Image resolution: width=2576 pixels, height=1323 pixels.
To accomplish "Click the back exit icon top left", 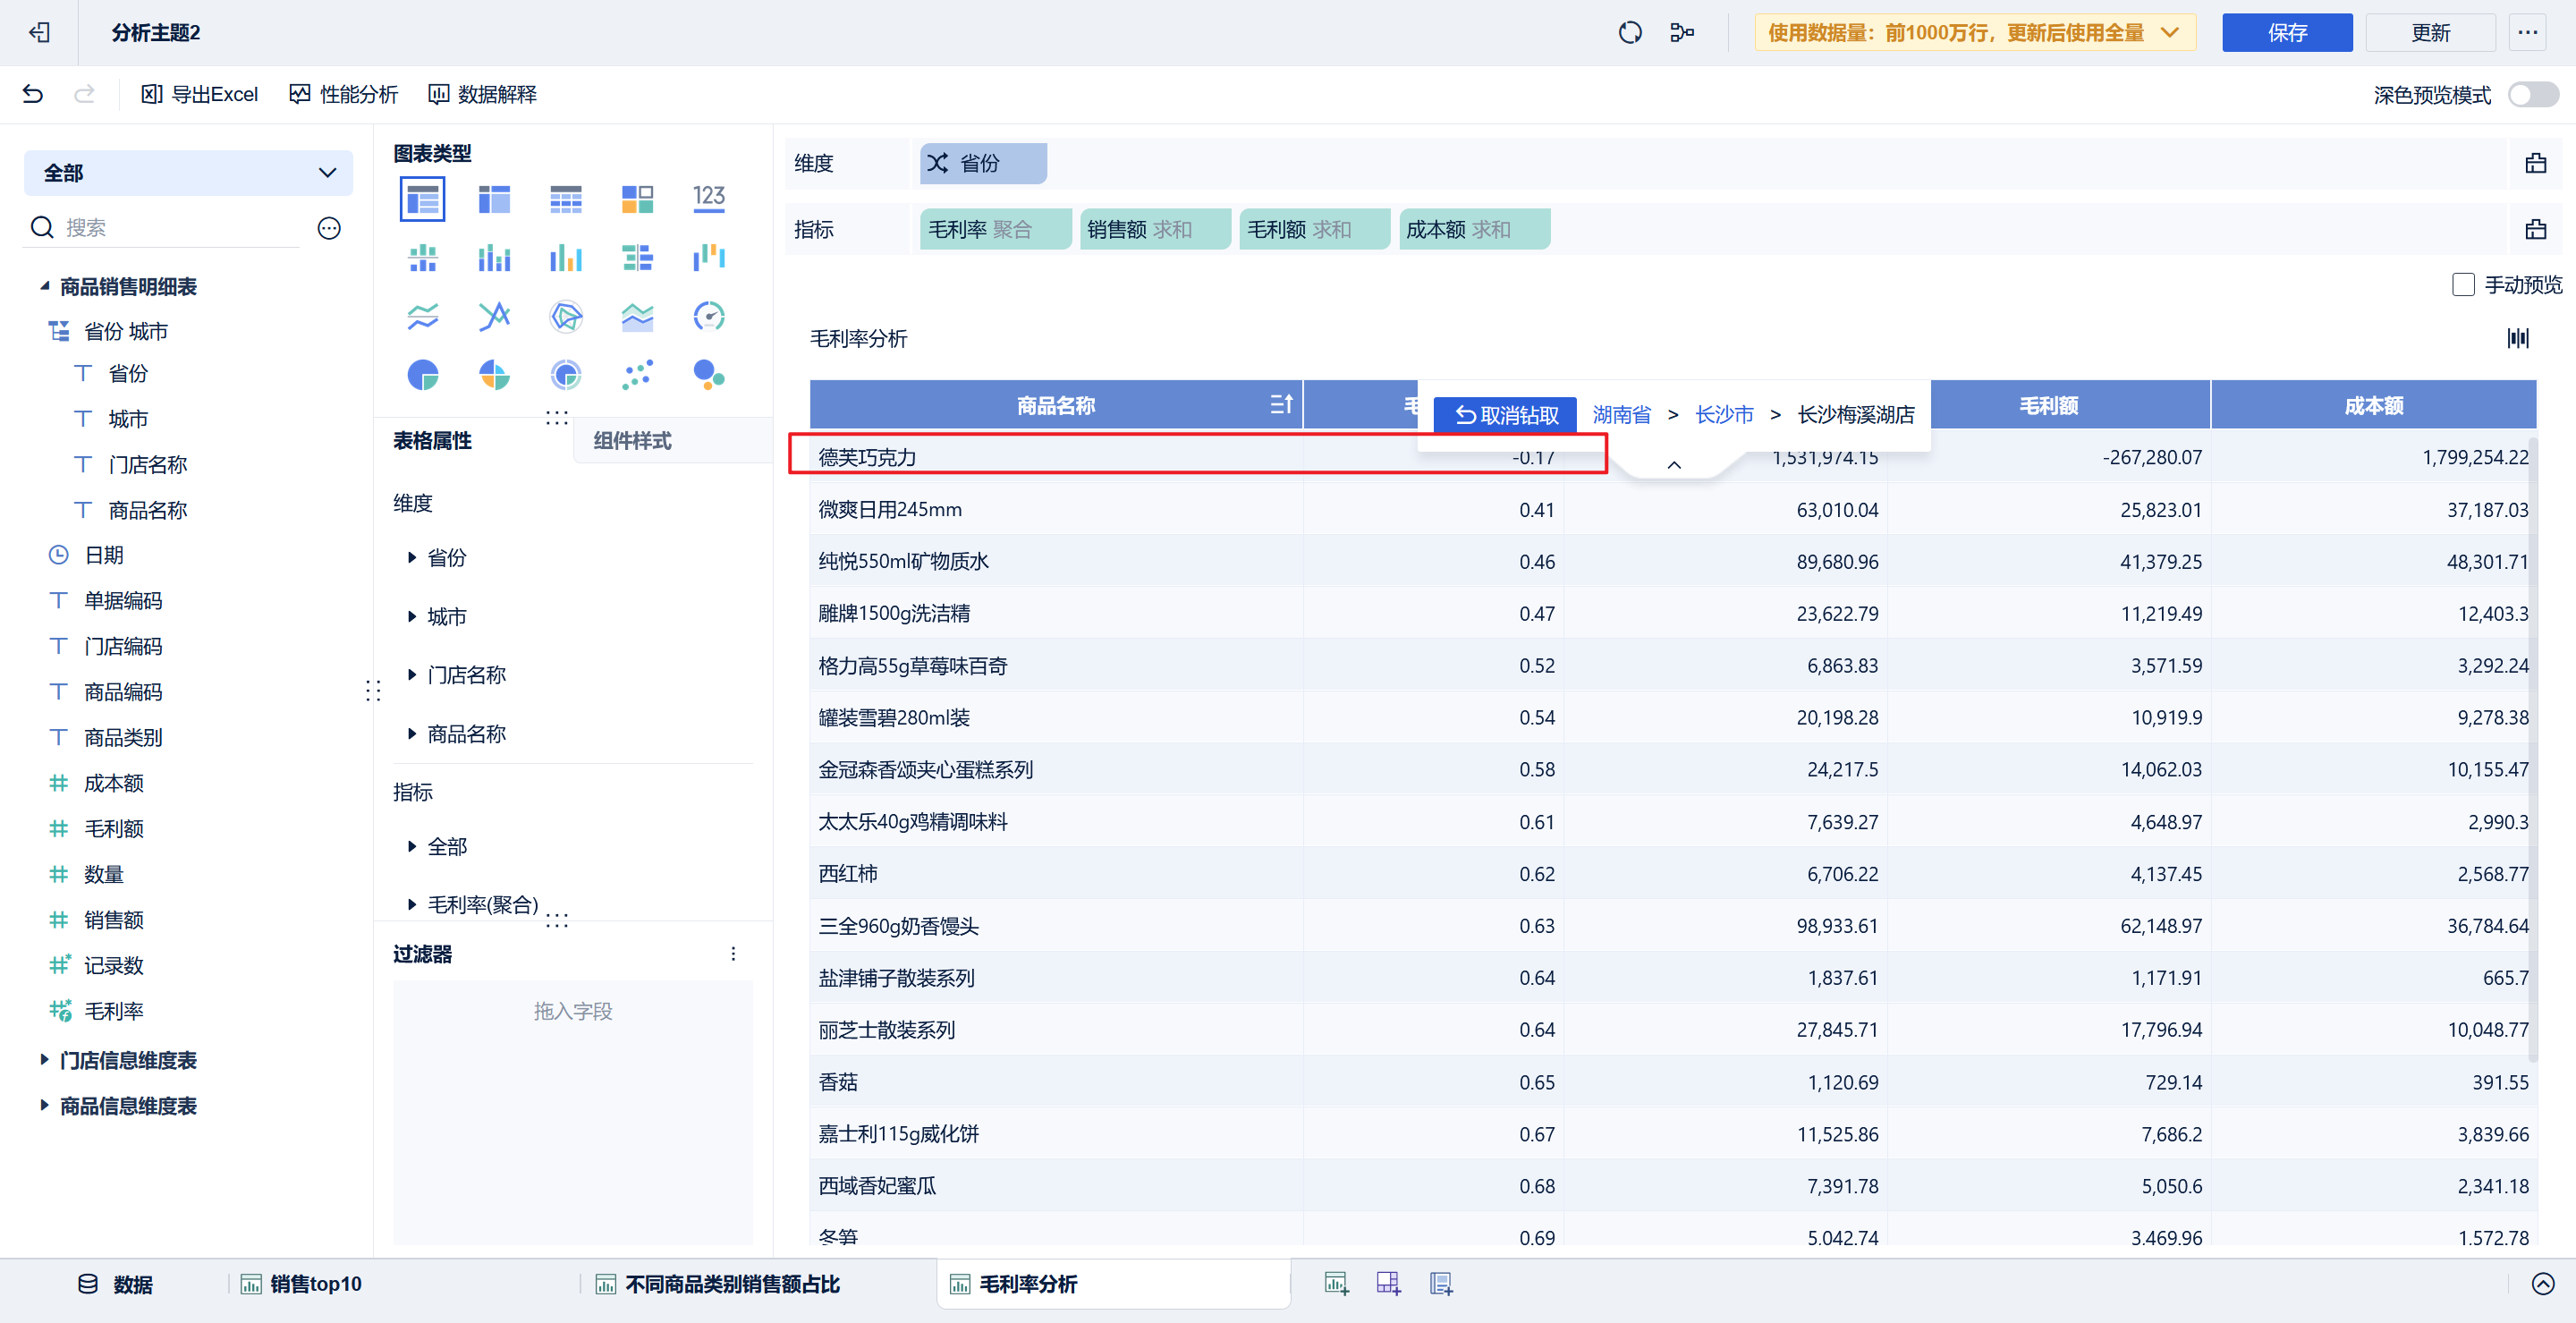I will [39, 33].
